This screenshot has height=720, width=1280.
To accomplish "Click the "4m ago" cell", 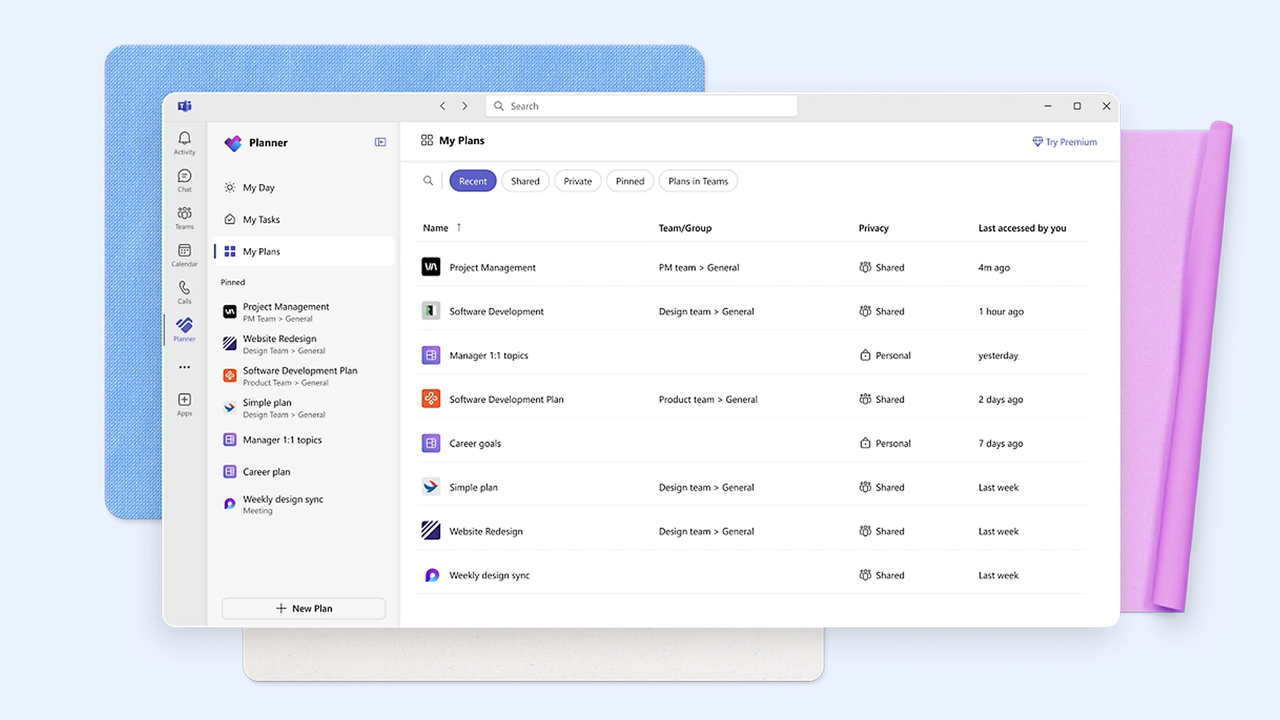I will tap(994, 268).
